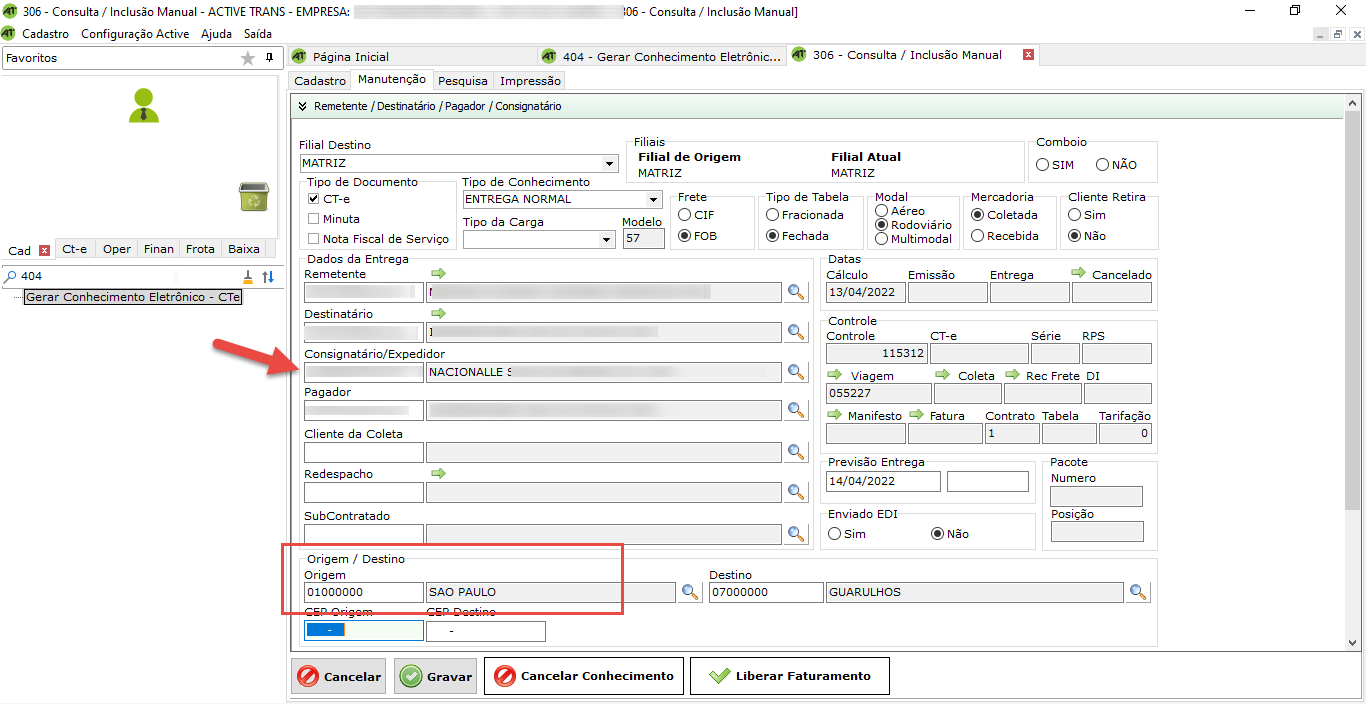Click the green arrow beside Remetente label

[x=438, y=273]
